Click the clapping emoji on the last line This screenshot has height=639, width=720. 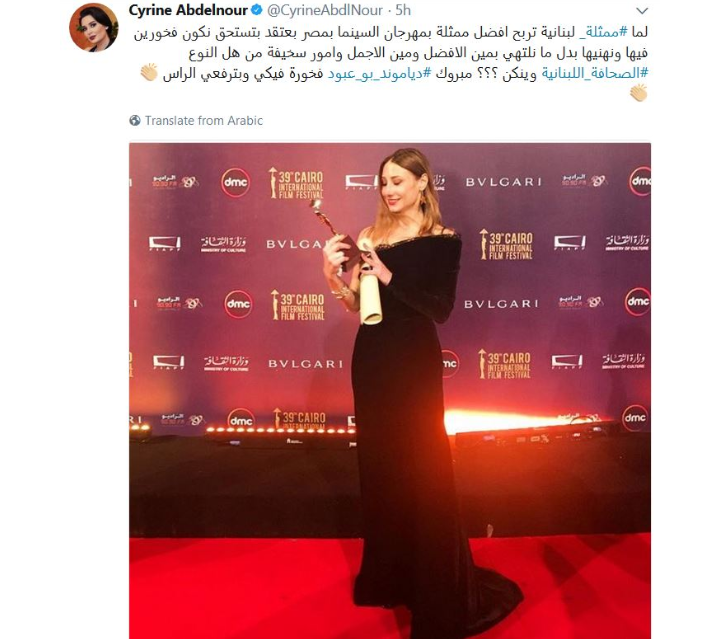click(x=639, y=93)
